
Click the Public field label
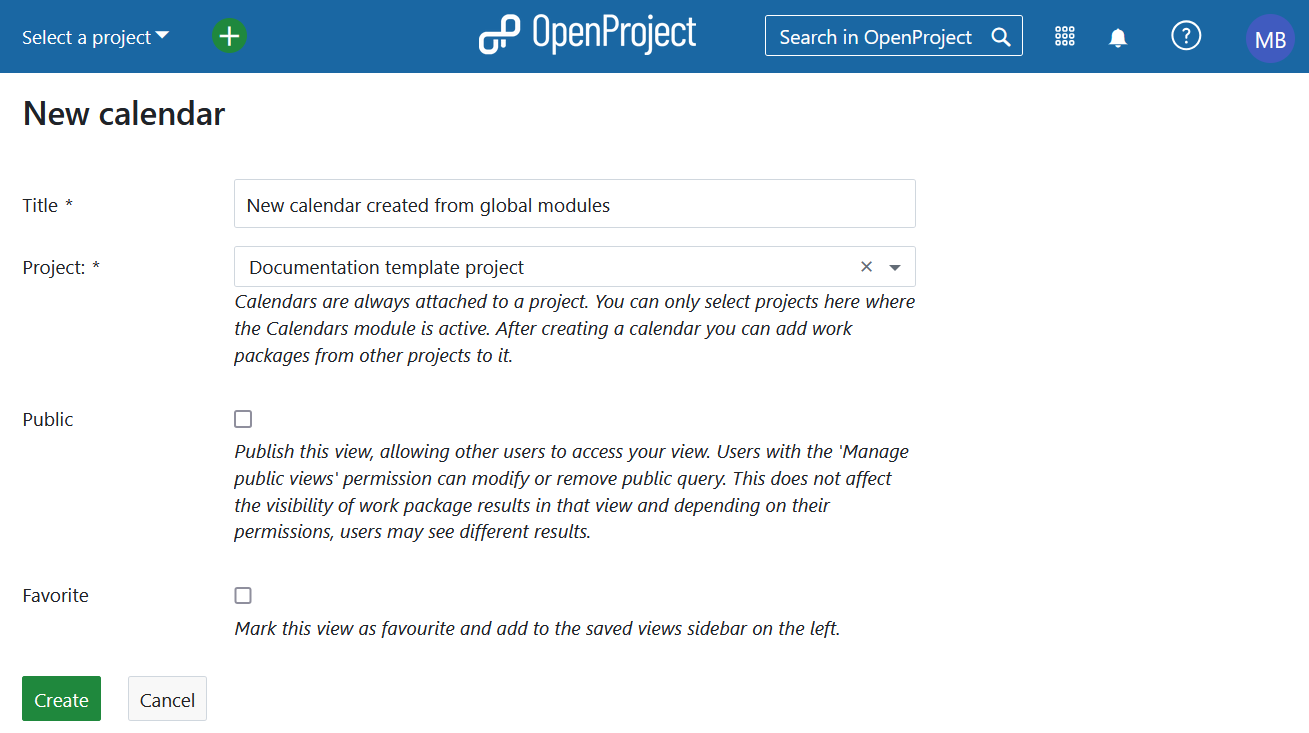coord(48,419)
